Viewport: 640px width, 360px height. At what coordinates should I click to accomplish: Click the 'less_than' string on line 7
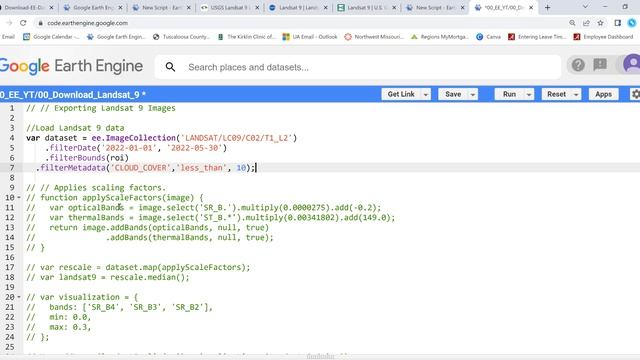[x=201, y=168]
